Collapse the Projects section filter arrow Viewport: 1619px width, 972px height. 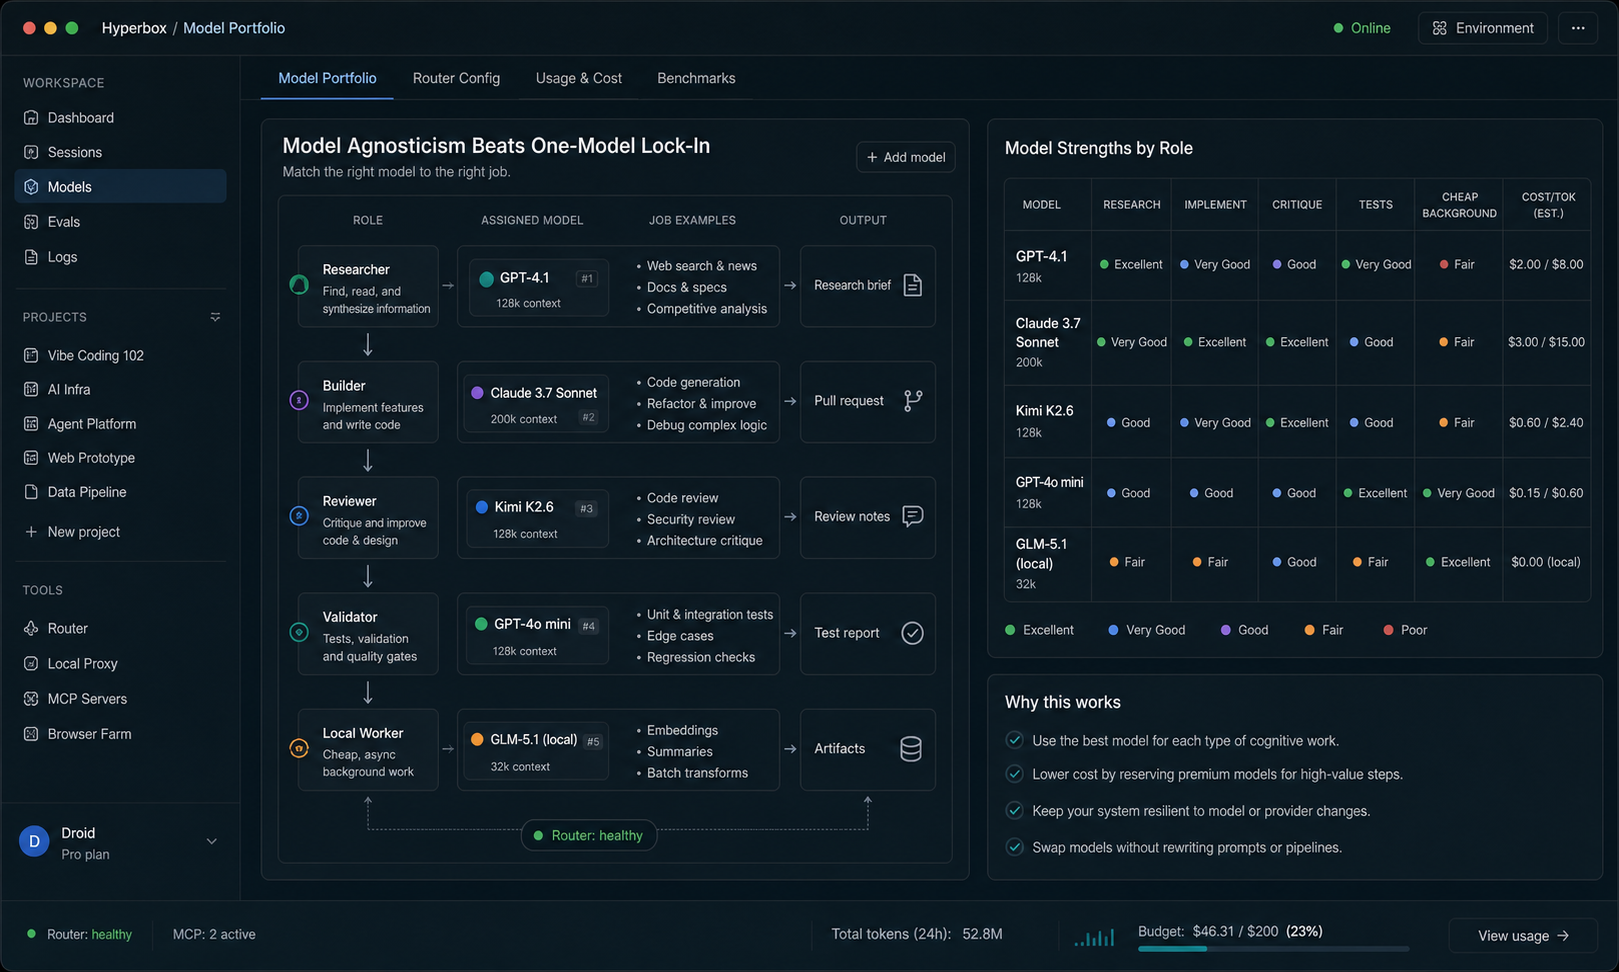(x=215, y=317)
